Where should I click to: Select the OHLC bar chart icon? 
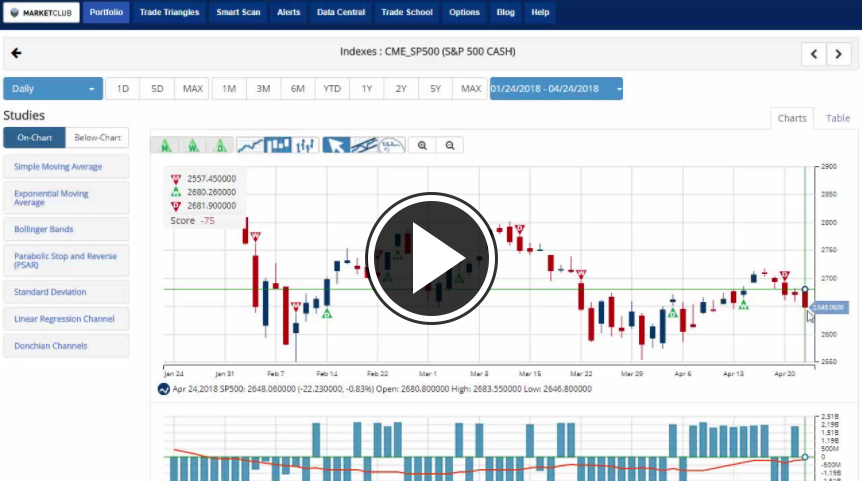(x=305, y=146)
